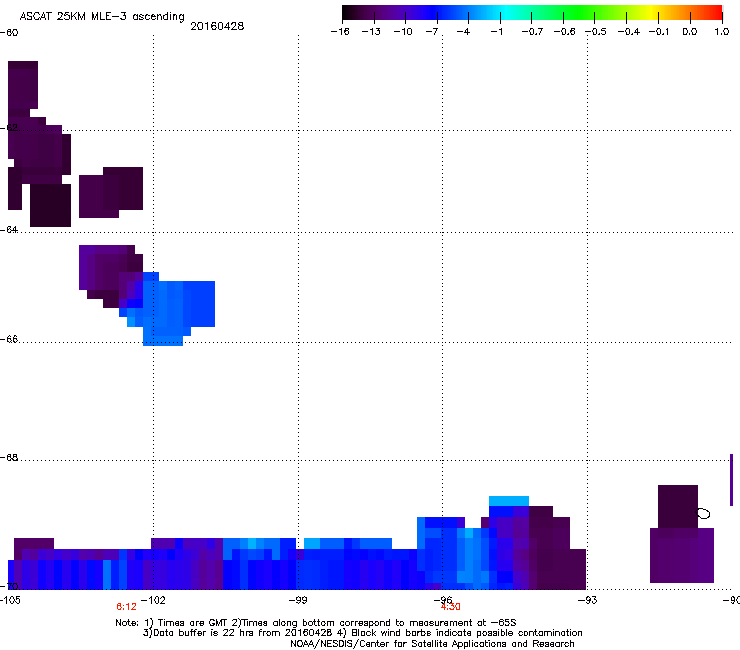Click the colorbar tick label "-10"
Screen dimensions: 740x650
(403, 32)
